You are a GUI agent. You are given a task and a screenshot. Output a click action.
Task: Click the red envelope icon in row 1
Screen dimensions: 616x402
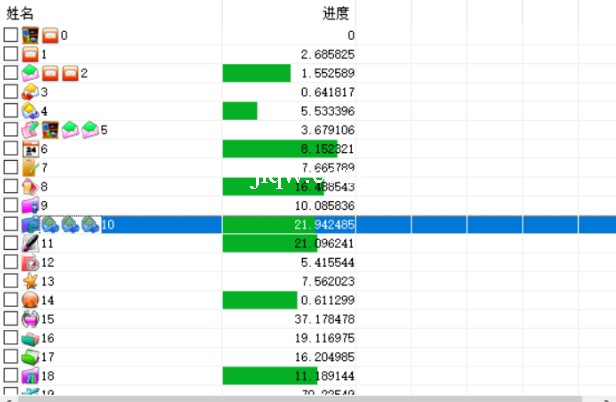(x=30, y=54)
